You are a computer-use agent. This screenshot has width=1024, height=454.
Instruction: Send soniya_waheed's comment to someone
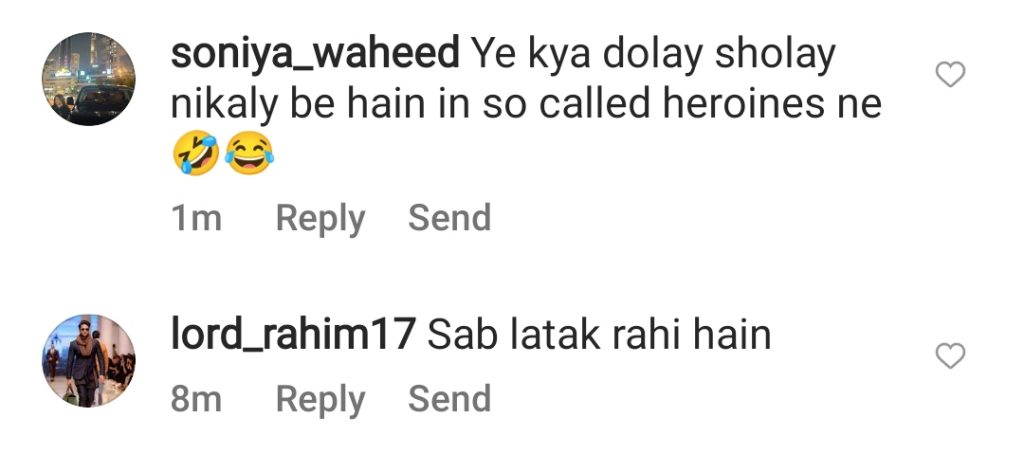click(449, 218)
